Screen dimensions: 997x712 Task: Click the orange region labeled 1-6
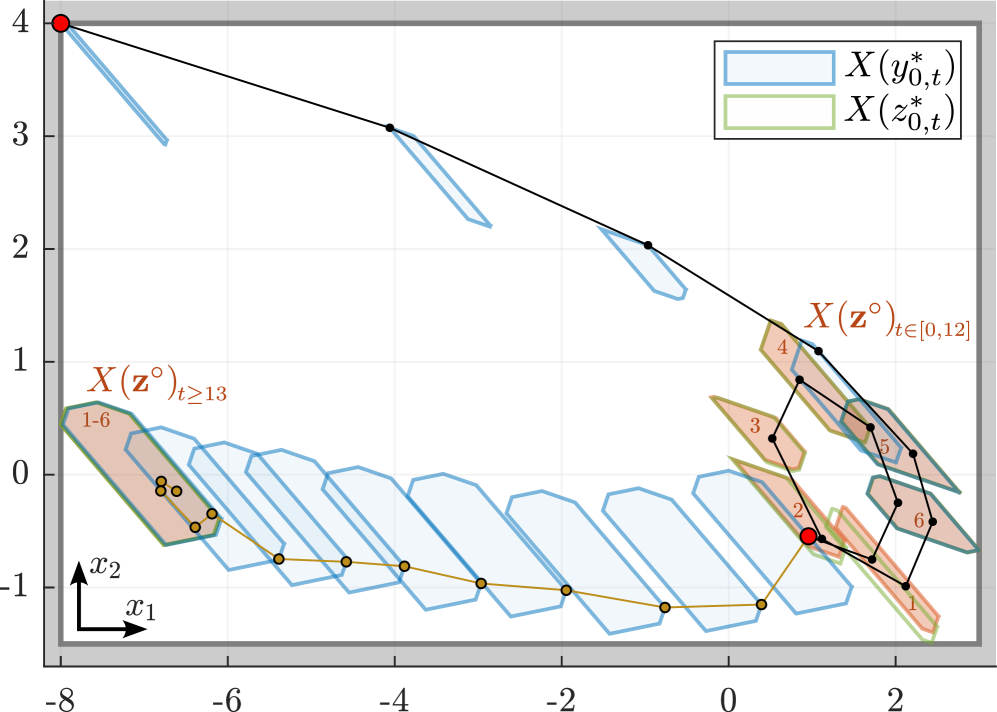[98, 422]
